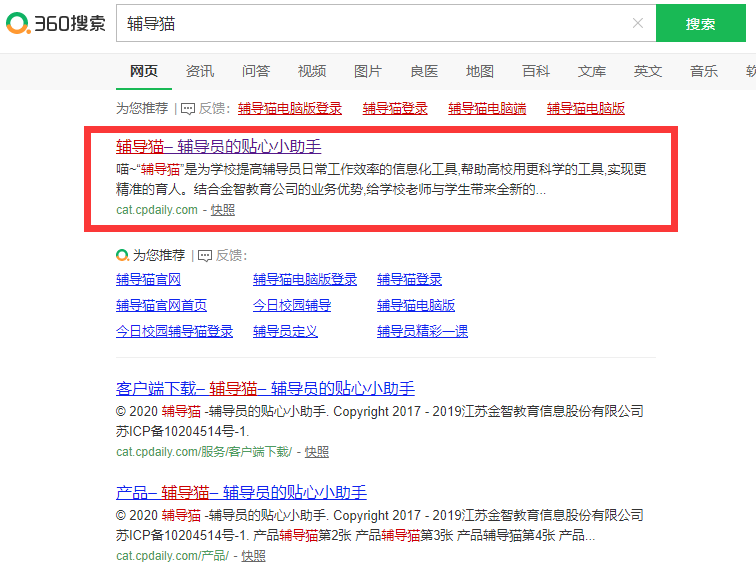Click the top 反馈 label

pos(212,109)
